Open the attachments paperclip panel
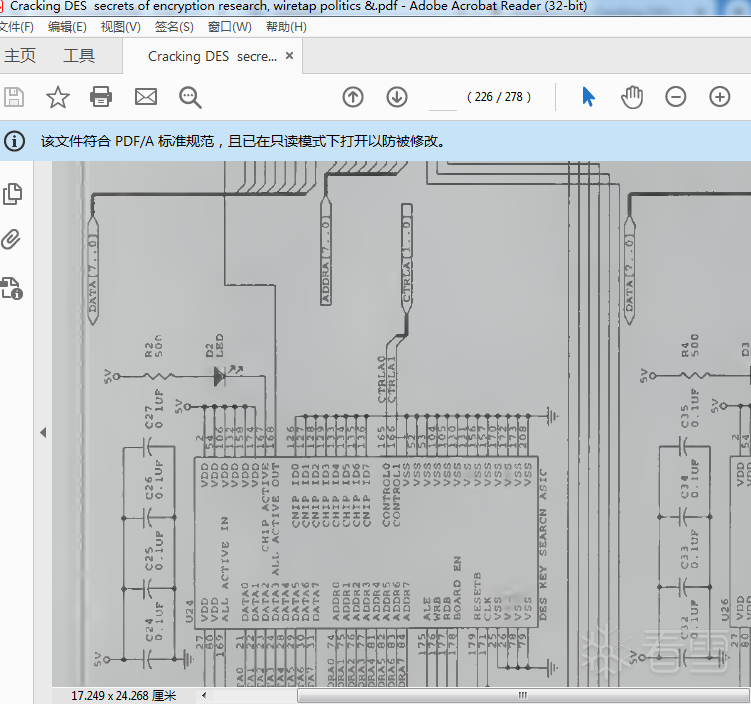Viewport: 751px width, 704px height. tap(11, 239)
